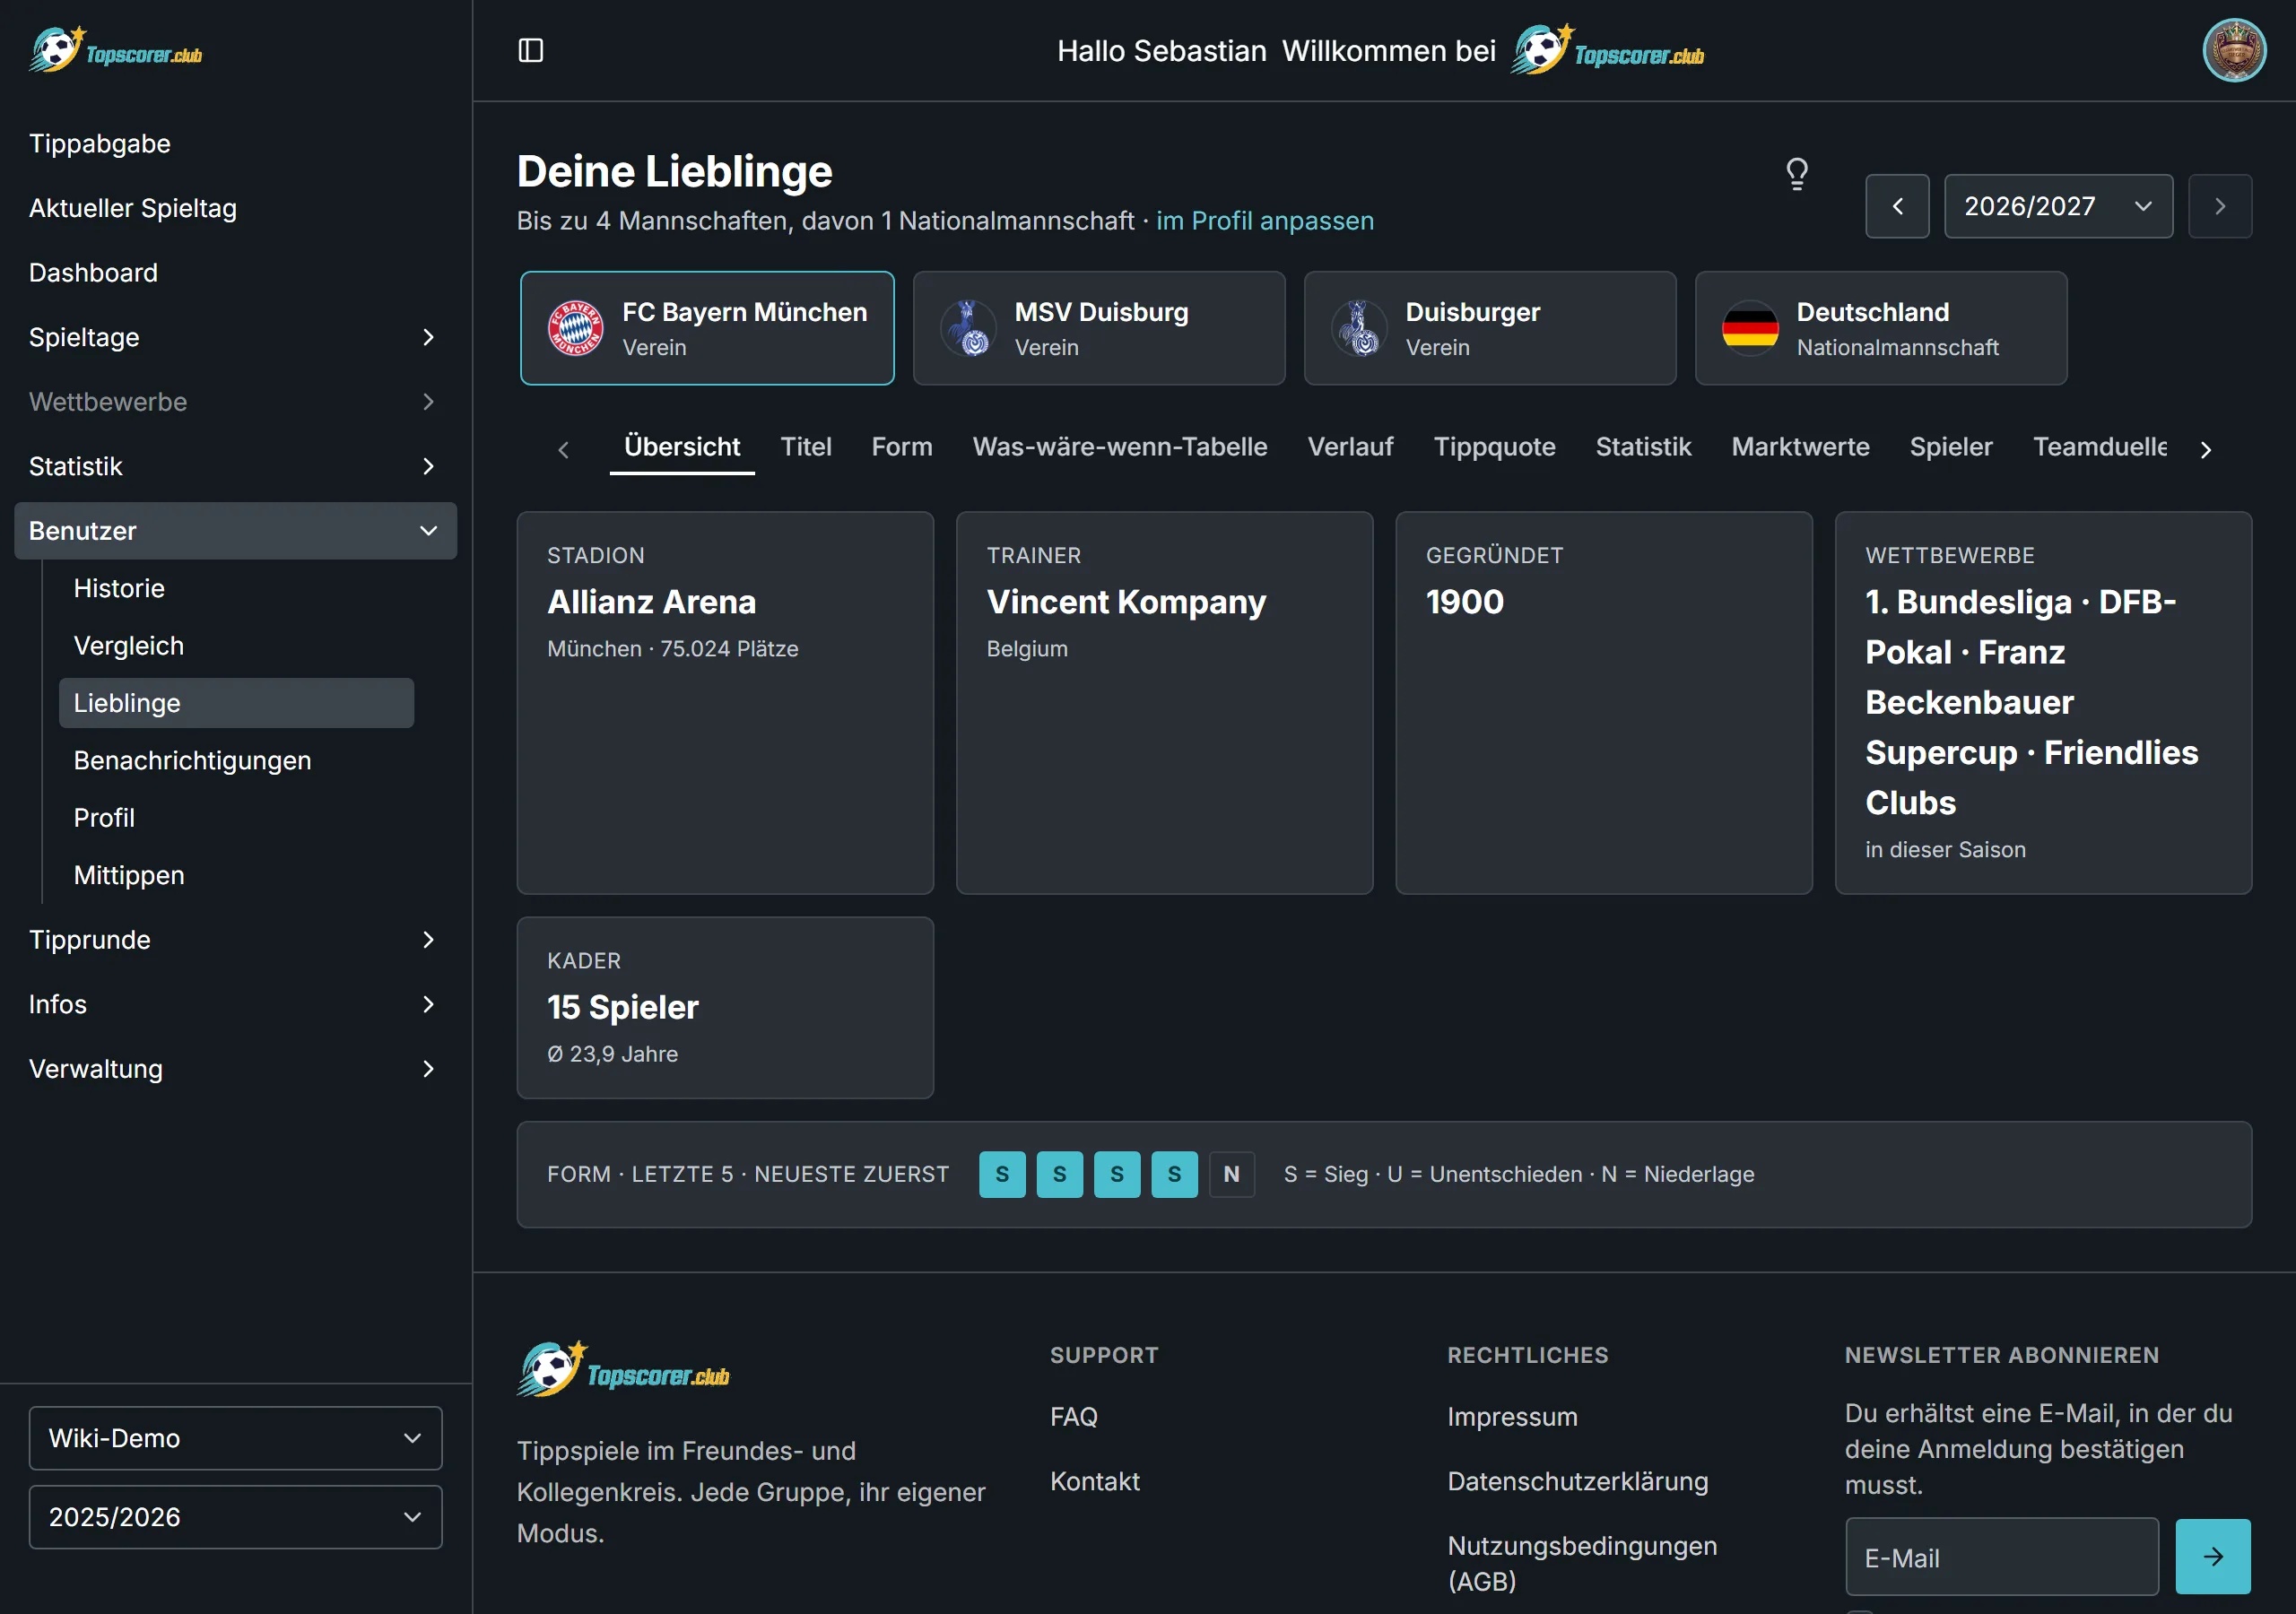This screenshot has height=1614, width=2296.
Task: Open the 2026/2027 season dropdown
Action: tap(2058, 206)
